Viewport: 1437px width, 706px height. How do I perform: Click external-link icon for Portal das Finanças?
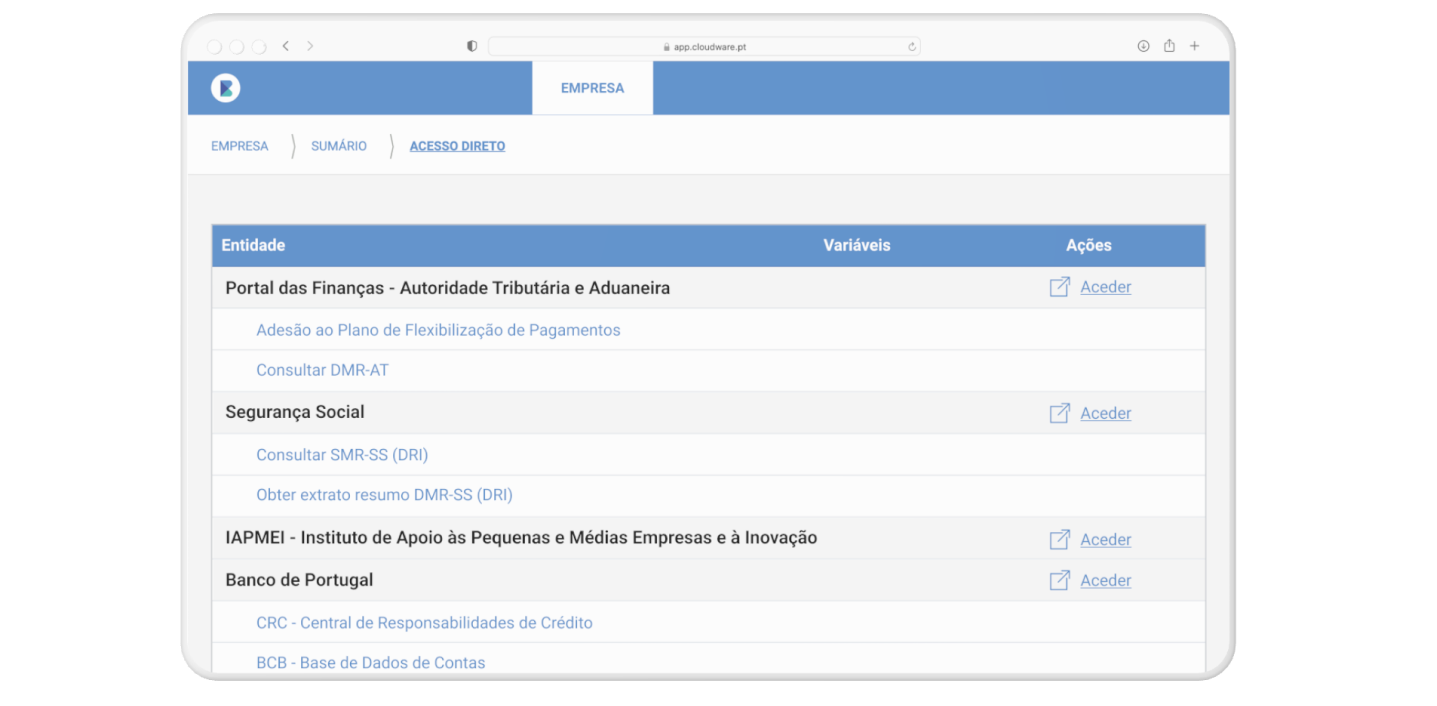click(1060, 287)
